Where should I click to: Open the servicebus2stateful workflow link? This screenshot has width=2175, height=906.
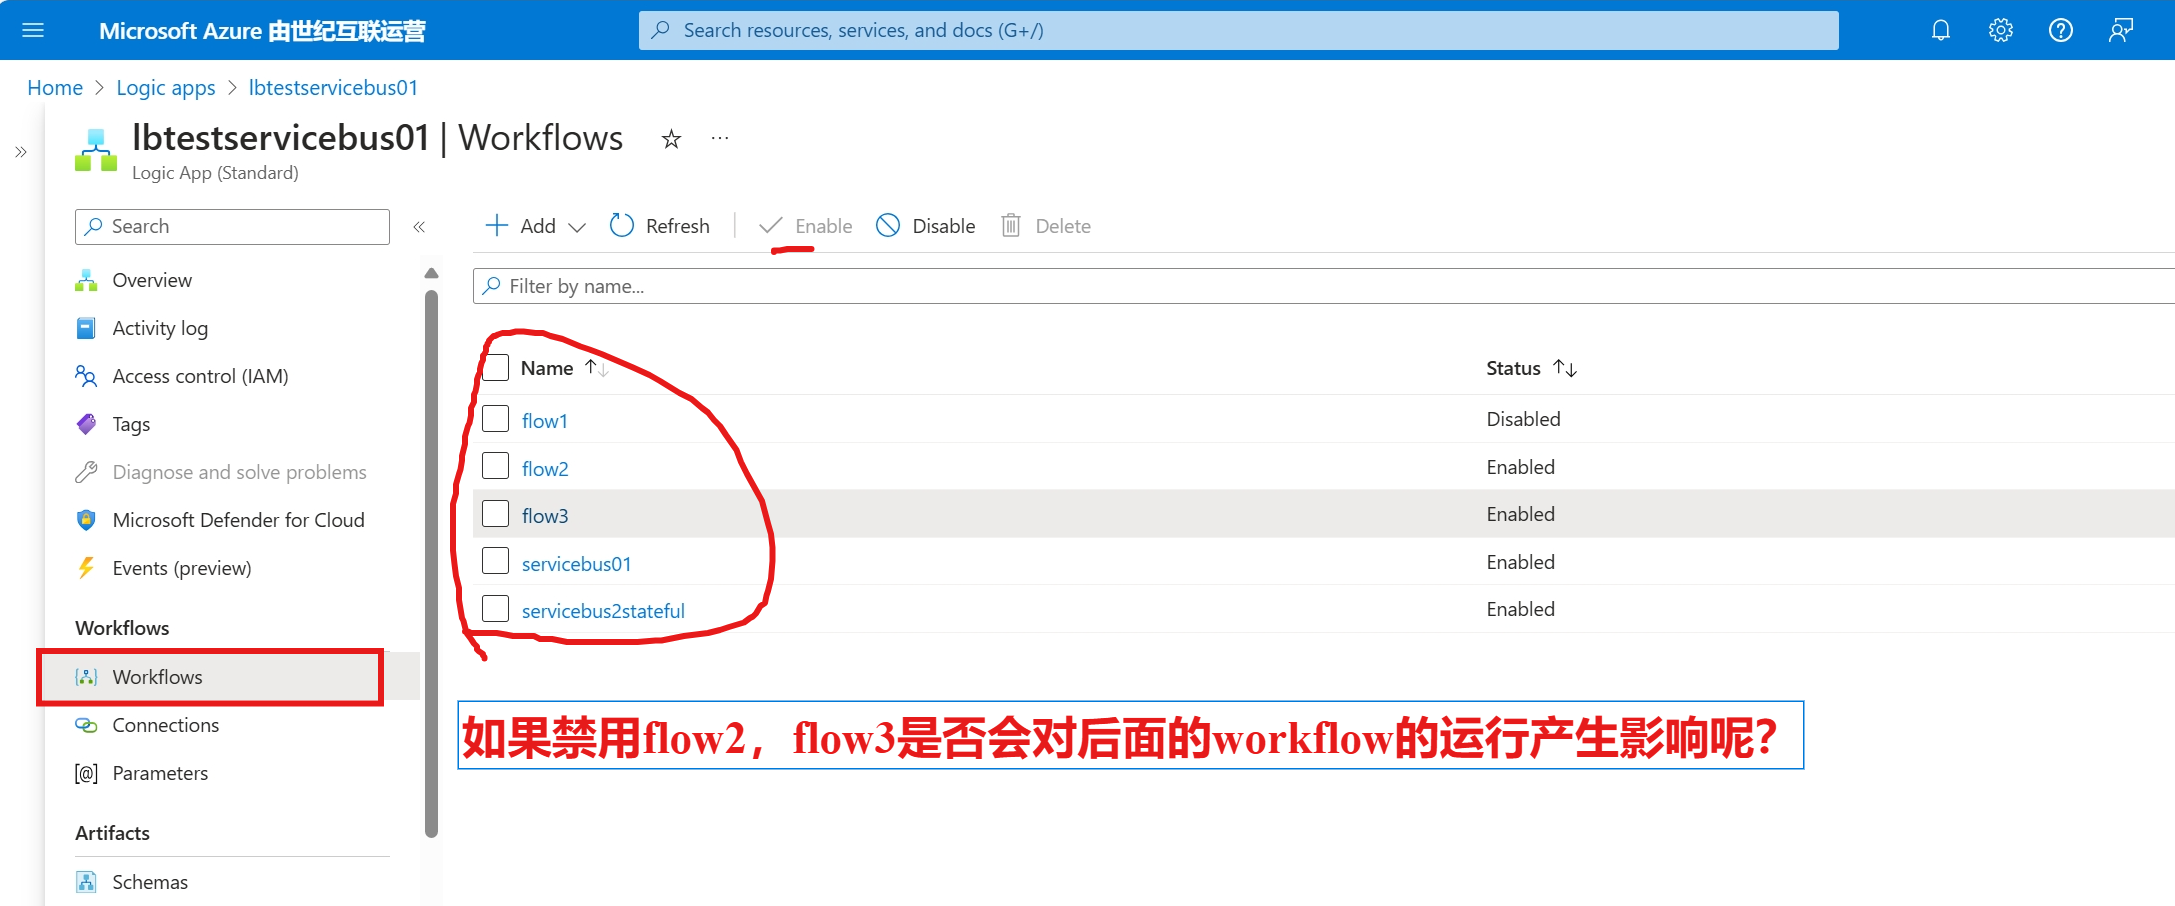[x=603, y=611]
